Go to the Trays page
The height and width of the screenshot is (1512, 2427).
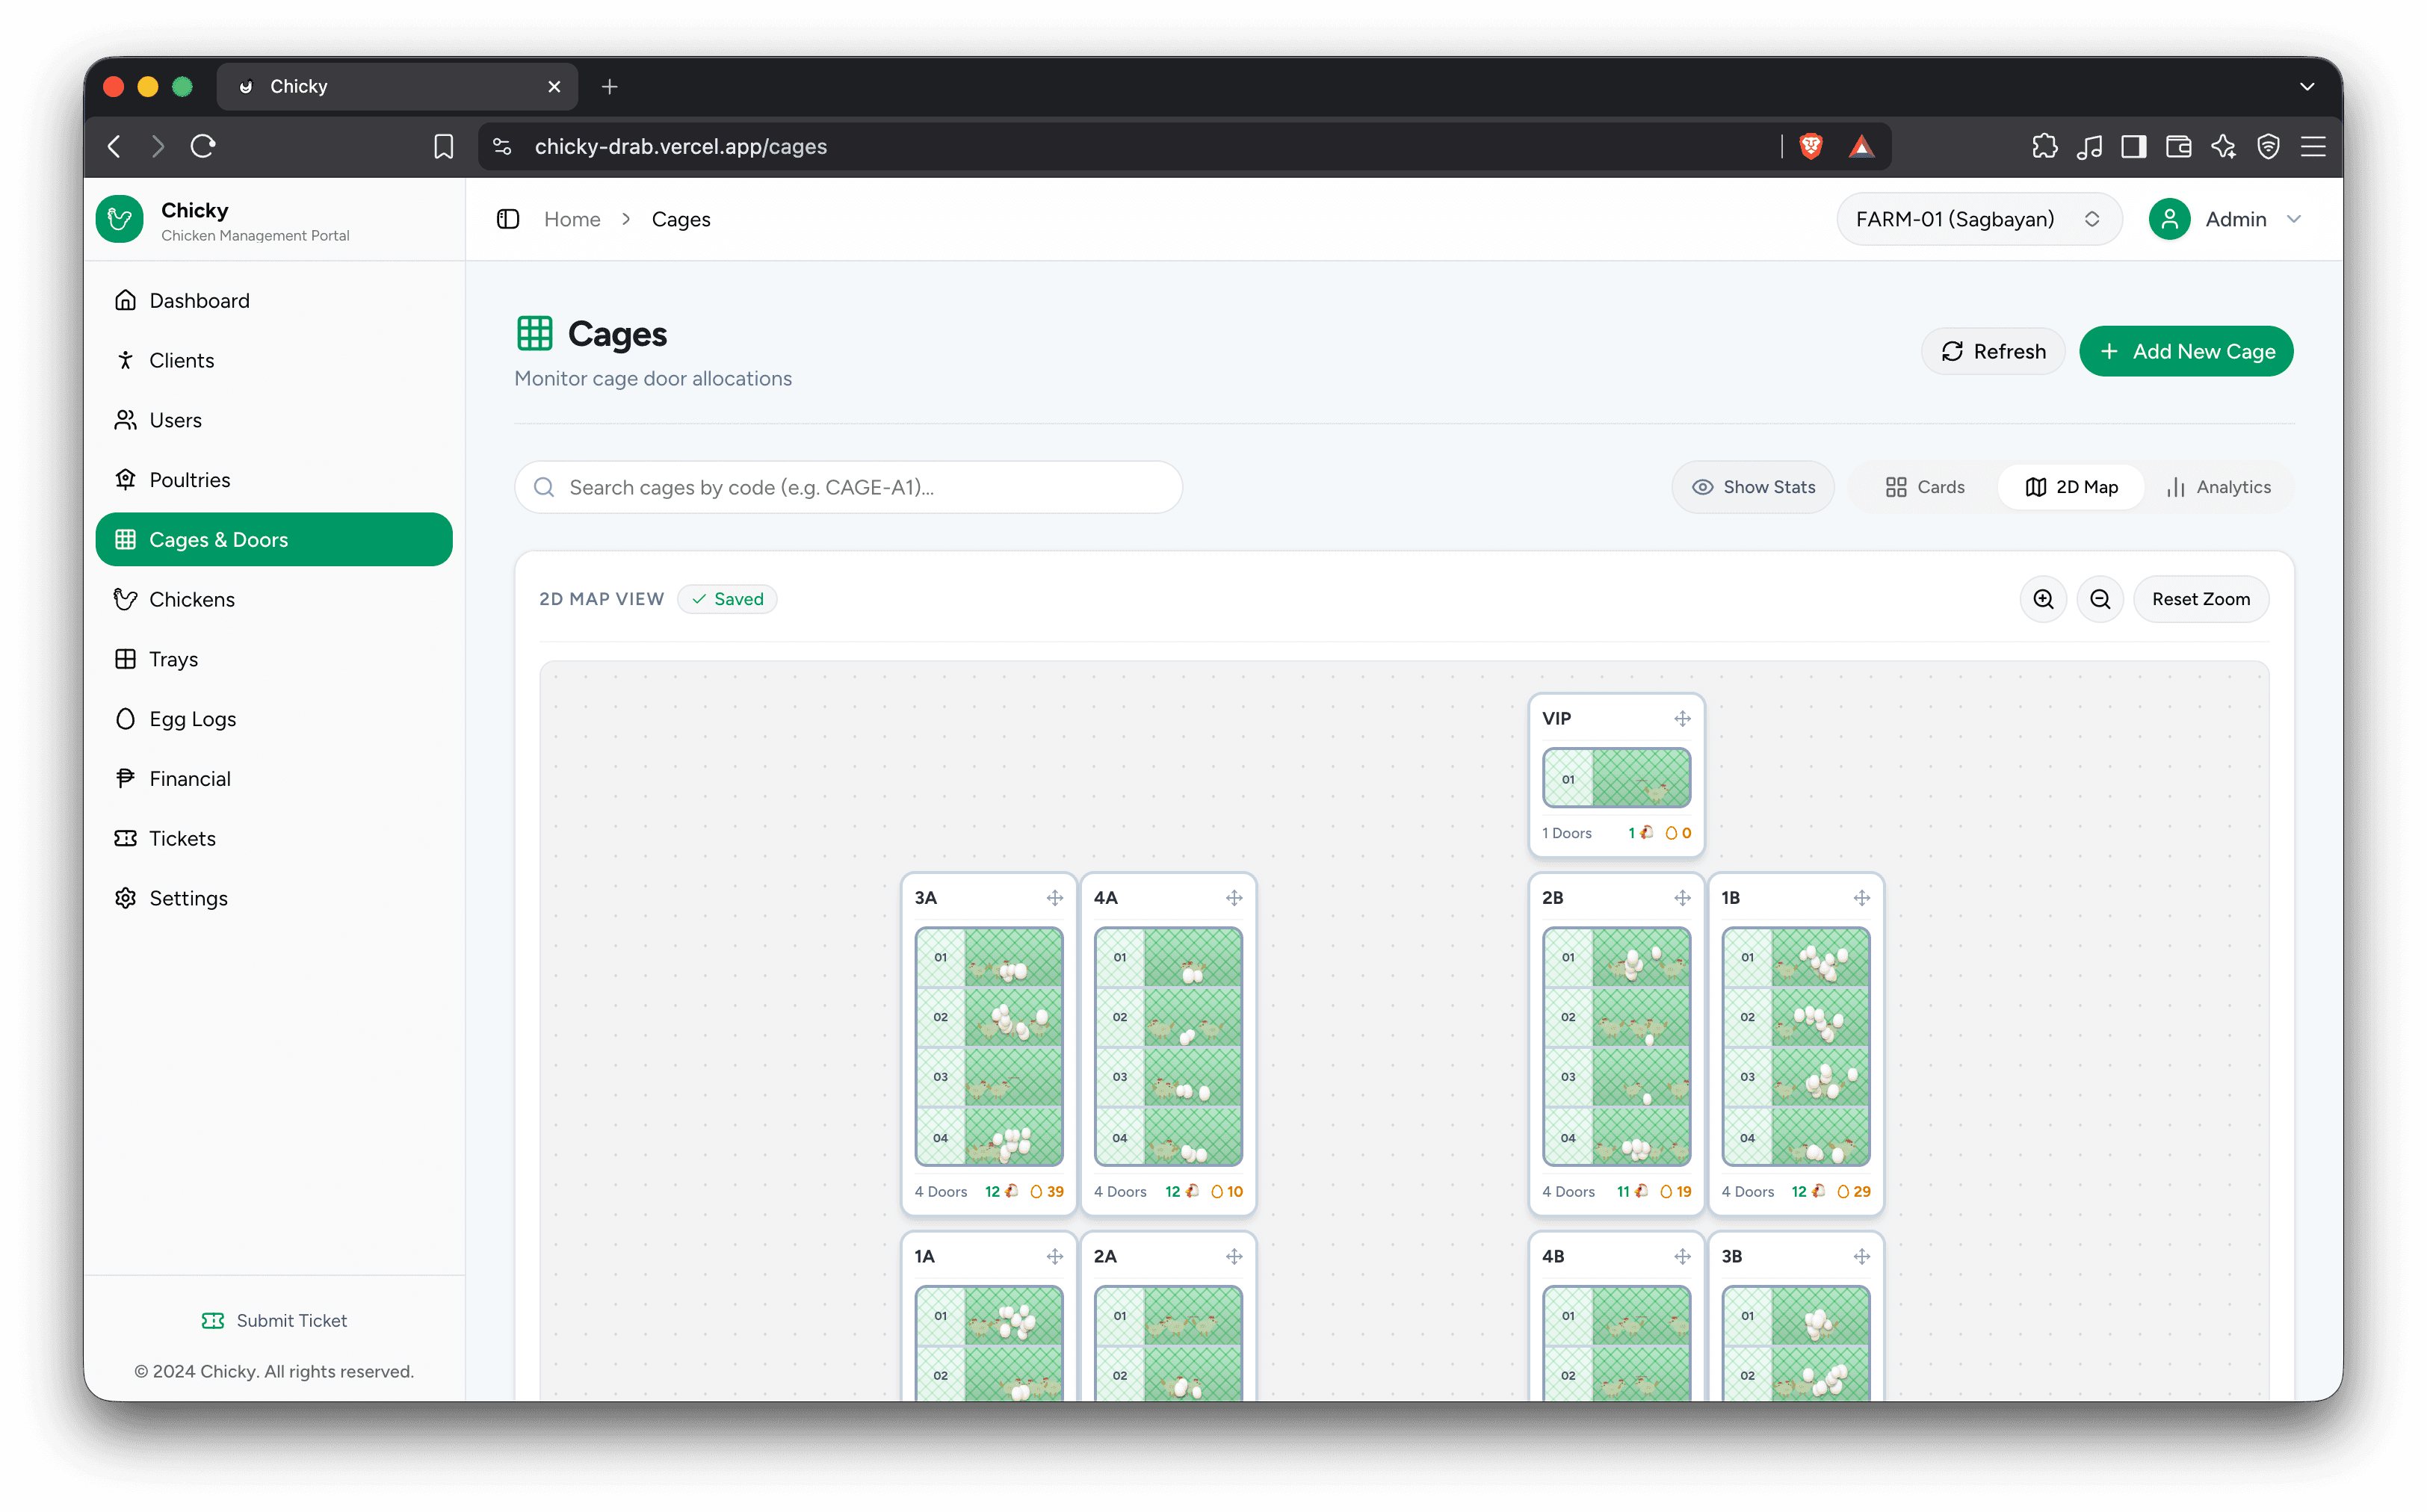click(x=274, y=659)
